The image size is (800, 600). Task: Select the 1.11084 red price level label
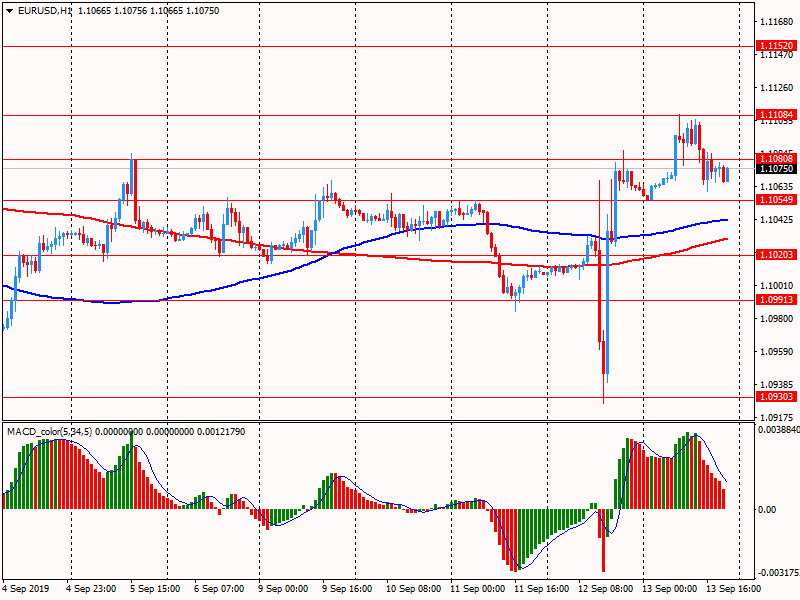[777, 115]
